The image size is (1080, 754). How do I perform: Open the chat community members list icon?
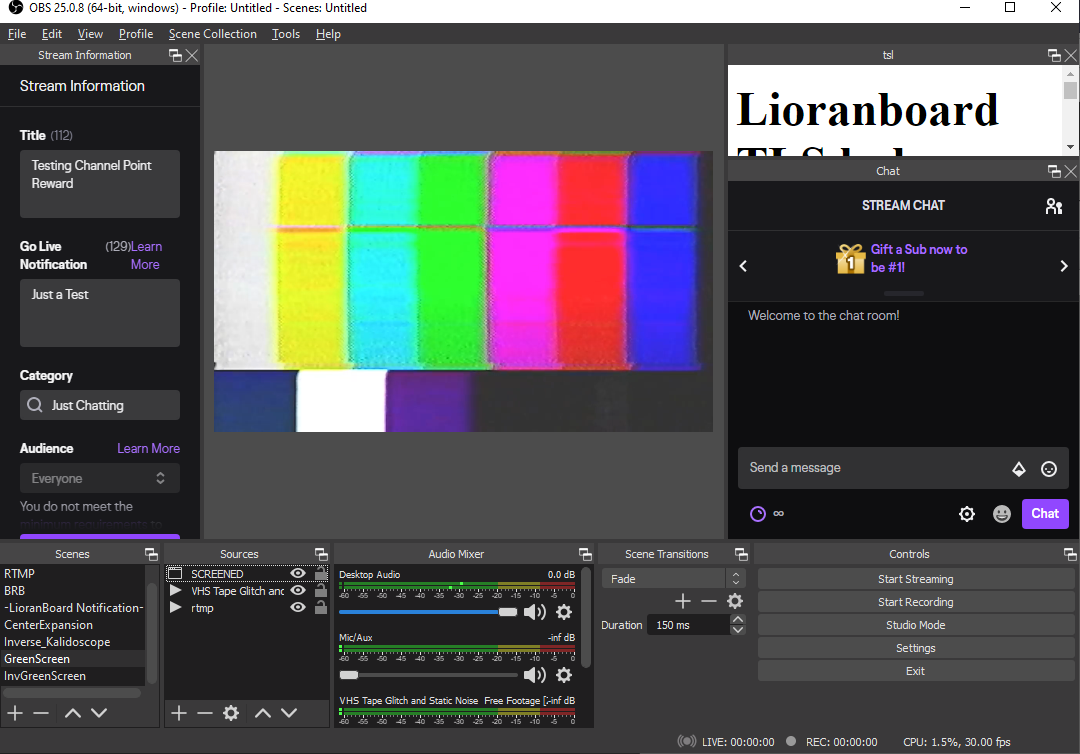[1054, 206]
